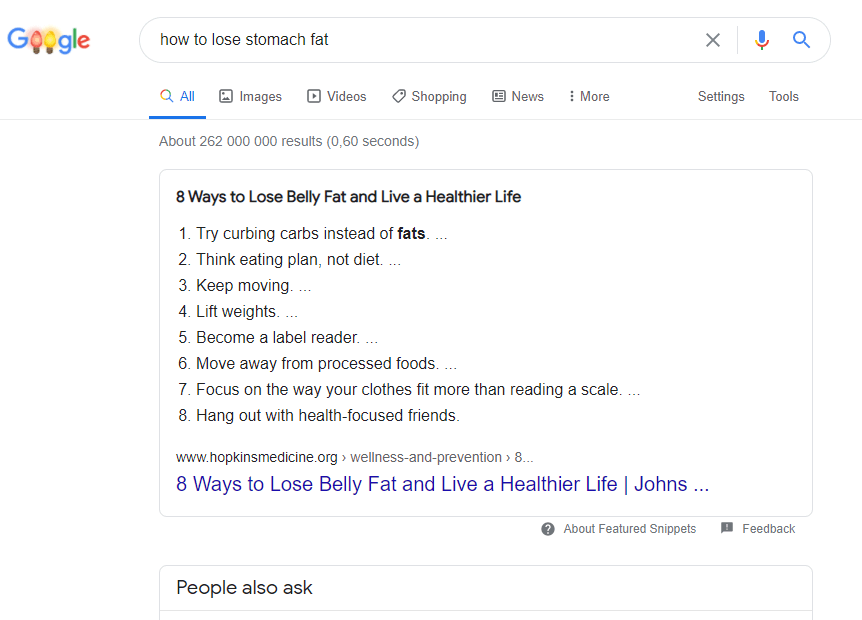862x620 pixels.
Task: Click the Feedback text link
Action: coord(769,529)
